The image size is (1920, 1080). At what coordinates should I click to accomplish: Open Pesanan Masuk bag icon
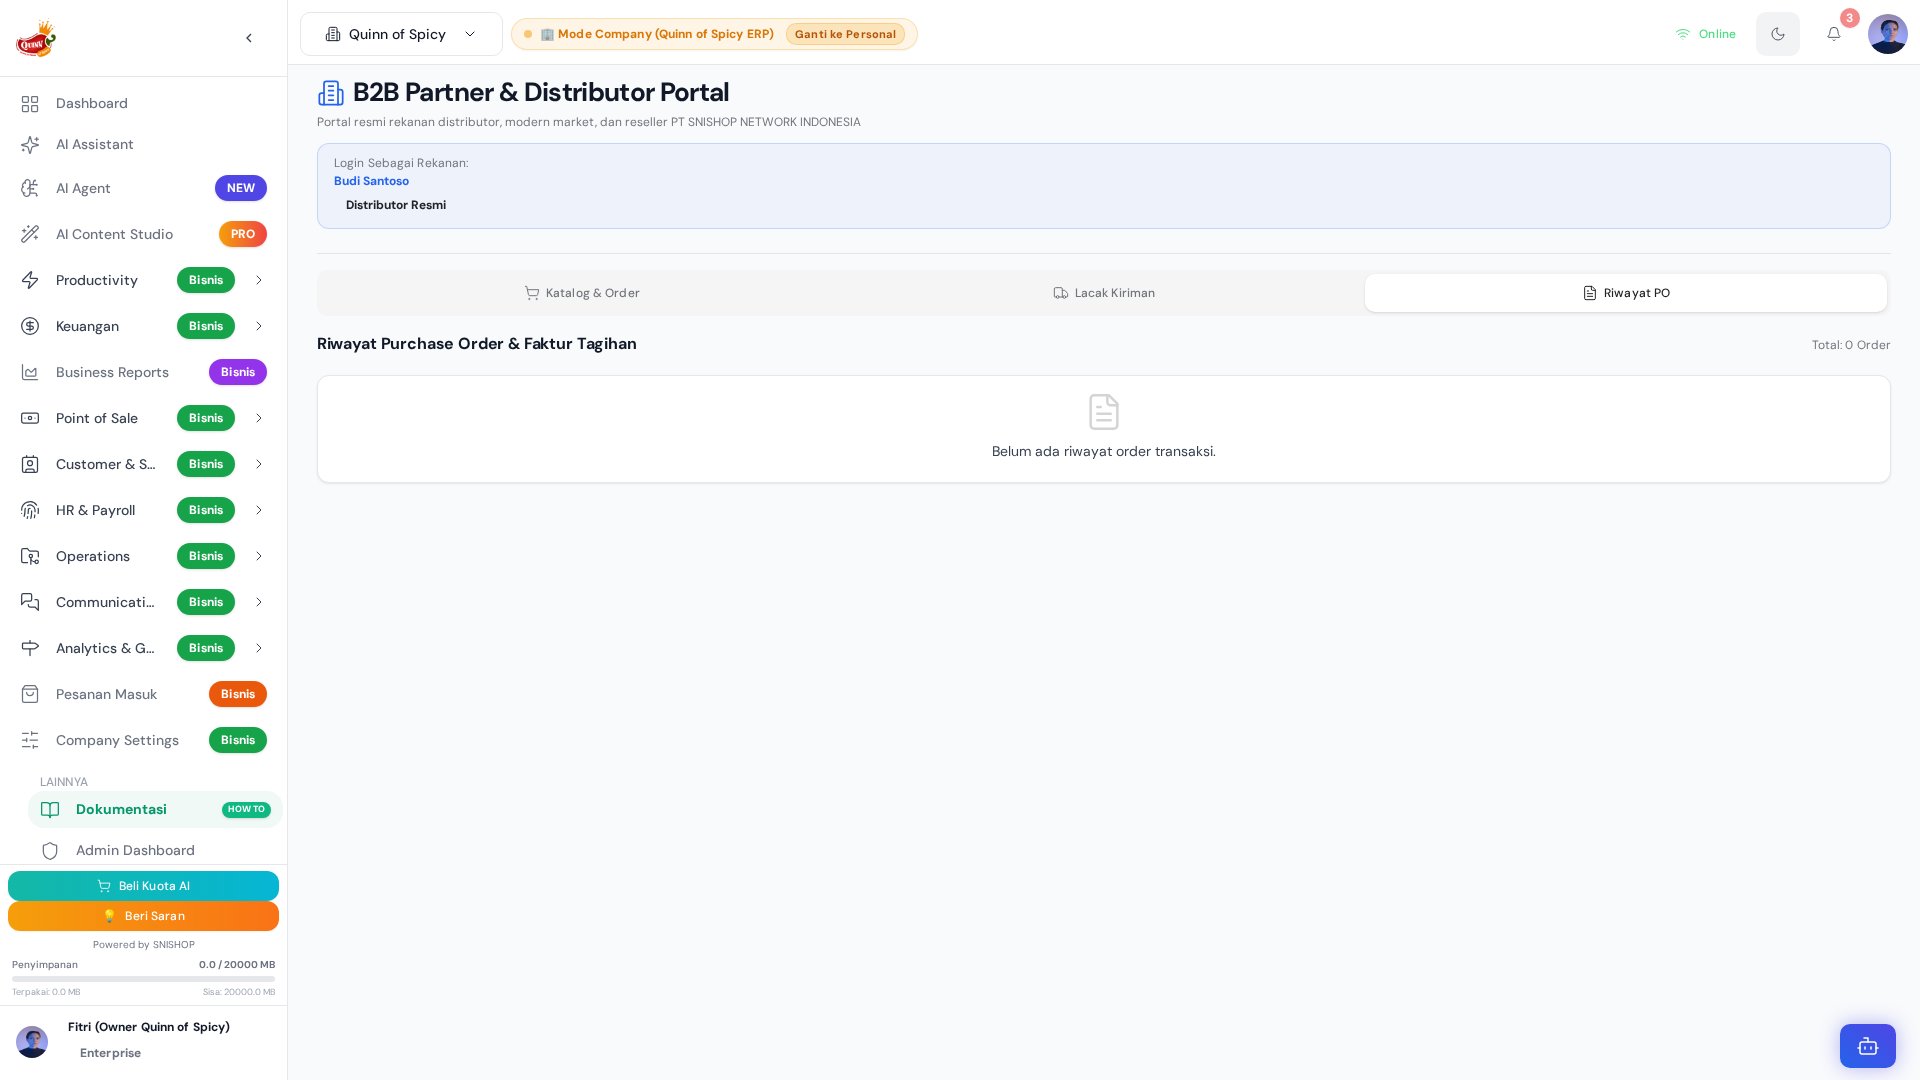tap(30, 694)
